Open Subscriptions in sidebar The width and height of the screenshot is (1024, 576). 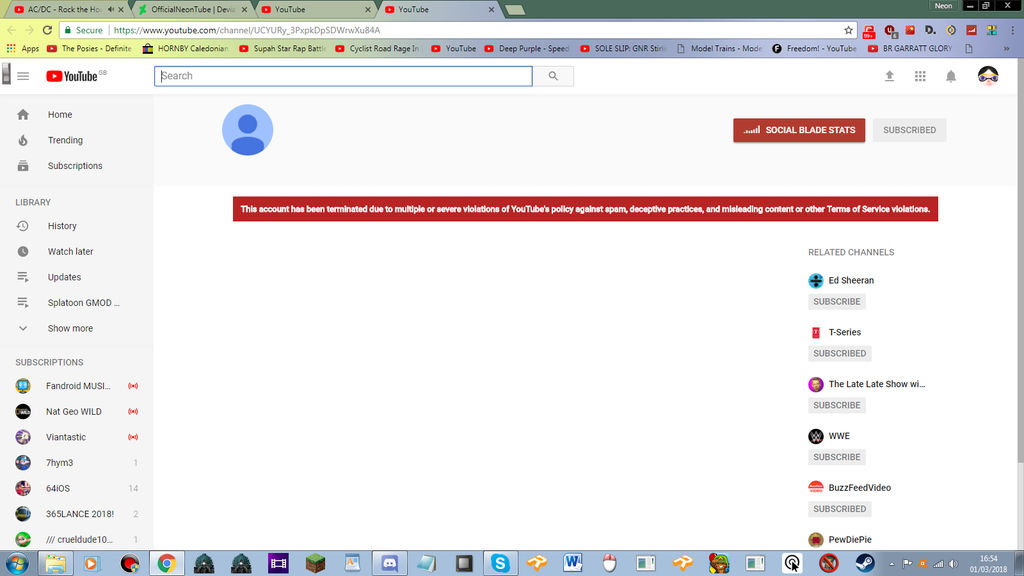[x=76, y=166]
